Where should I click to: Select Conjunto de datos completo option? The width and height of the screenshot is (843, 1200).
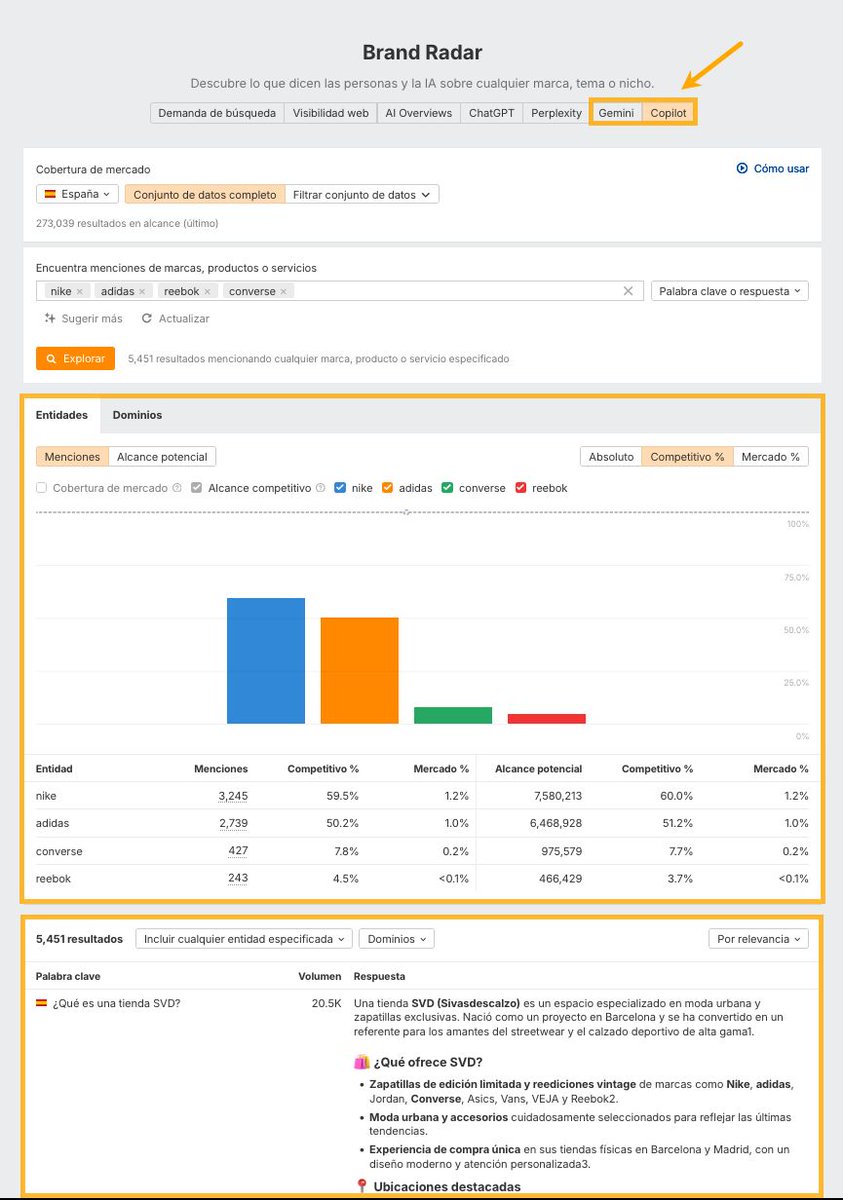(205, 194)
